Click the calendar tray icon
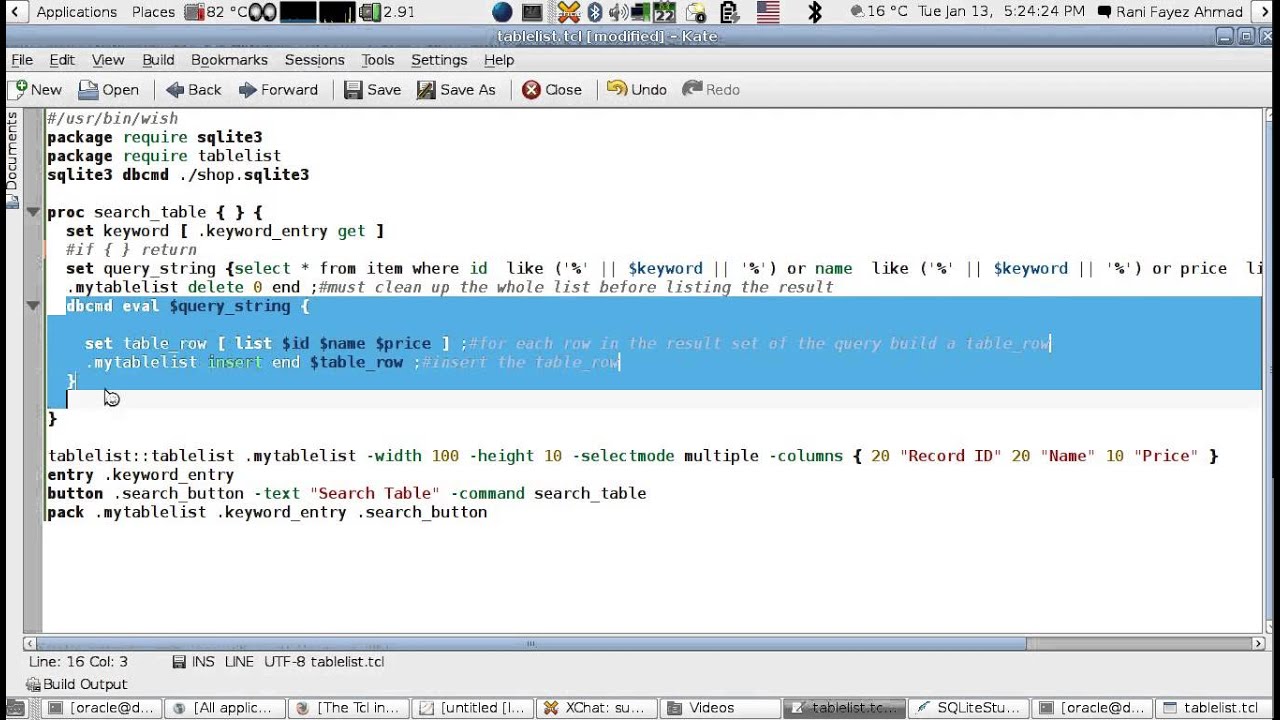The image size is (1280, 720). point(665,12)
